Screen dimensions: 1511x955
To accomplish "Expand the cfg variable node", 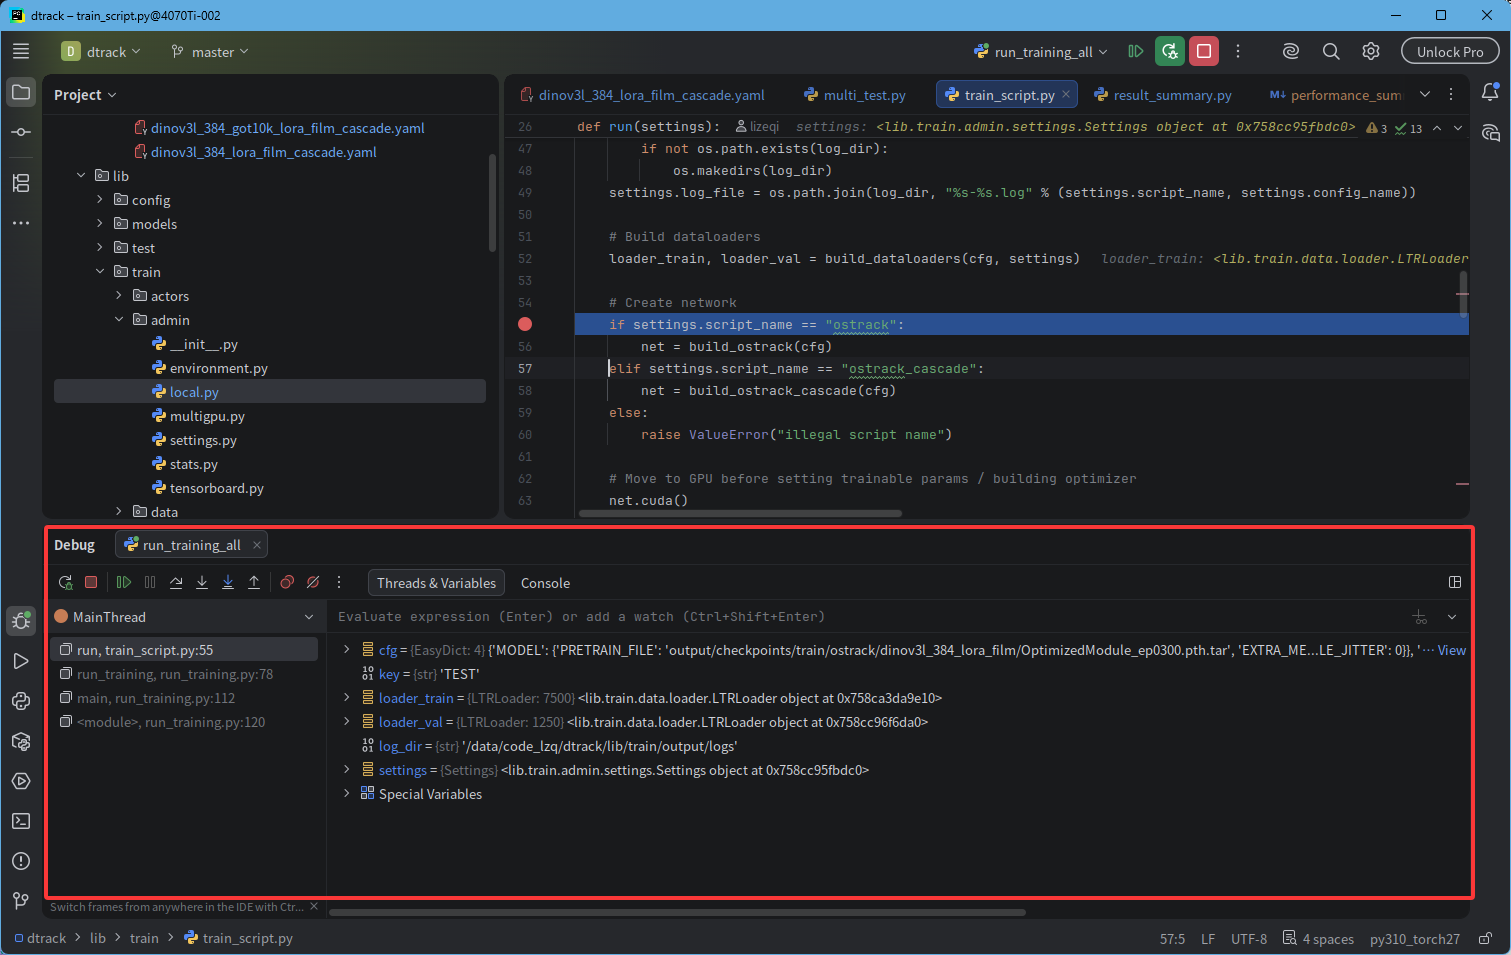I will point(347,649).
